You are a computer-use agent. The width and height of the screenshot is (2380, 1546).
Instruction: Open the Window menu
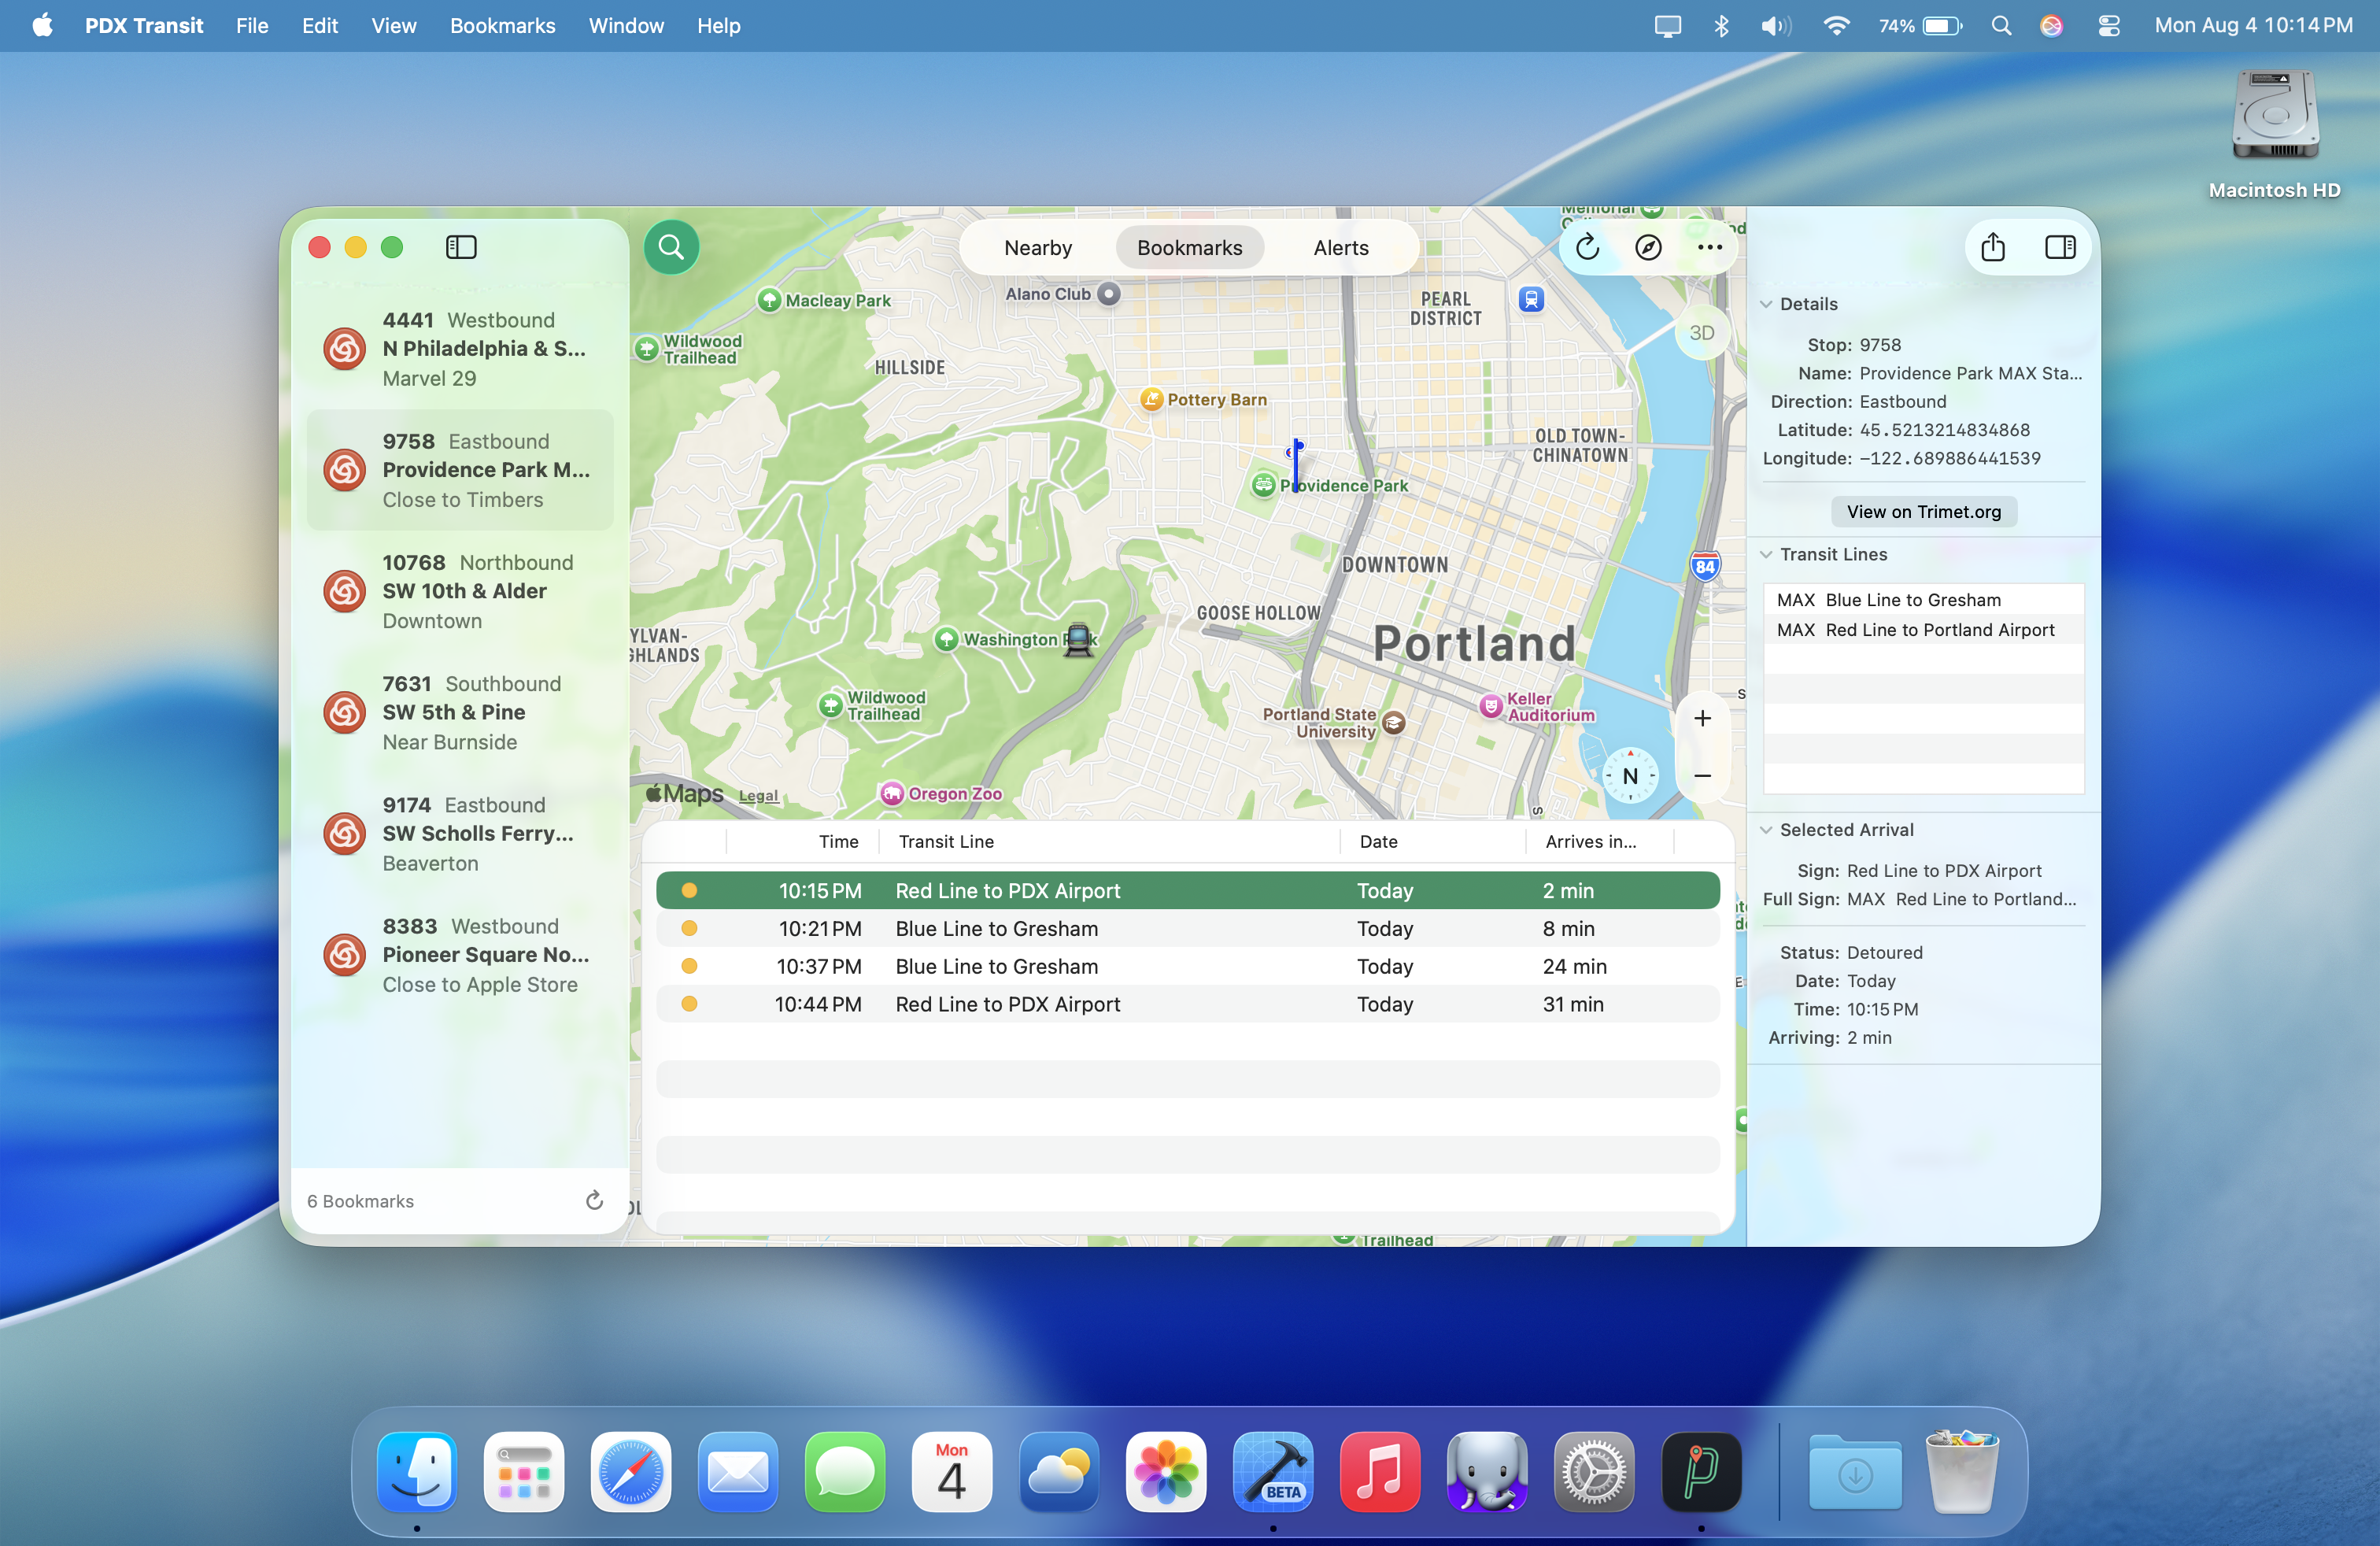coord(626,26)
